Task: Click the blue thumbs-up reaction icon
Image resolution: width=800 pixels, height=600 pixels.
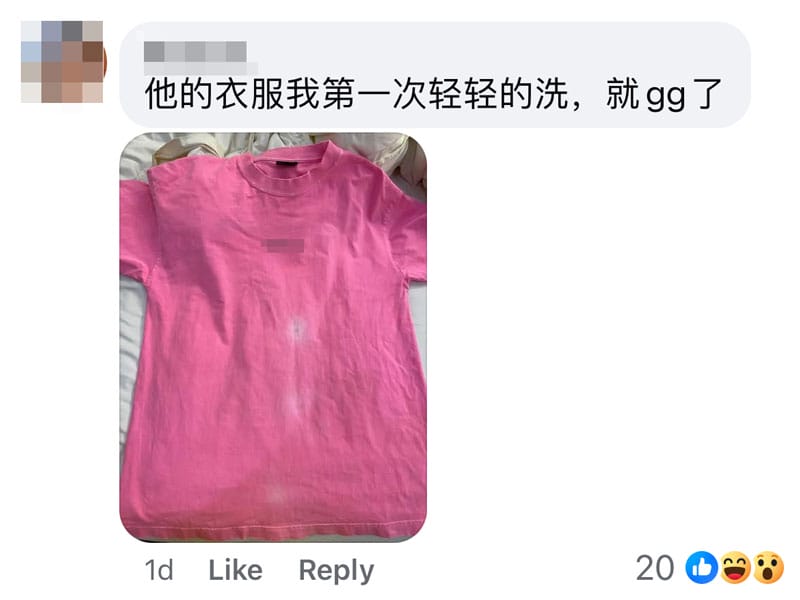Action: (702, 567)
